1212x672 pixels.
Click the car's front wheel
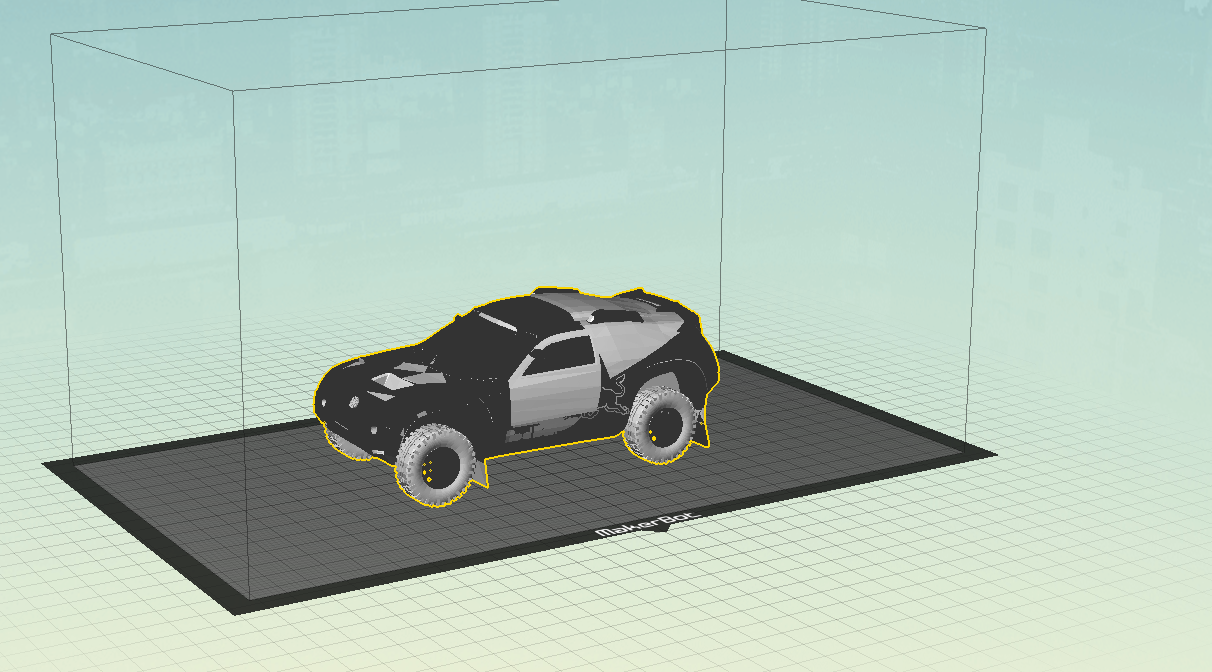[435, 466]
